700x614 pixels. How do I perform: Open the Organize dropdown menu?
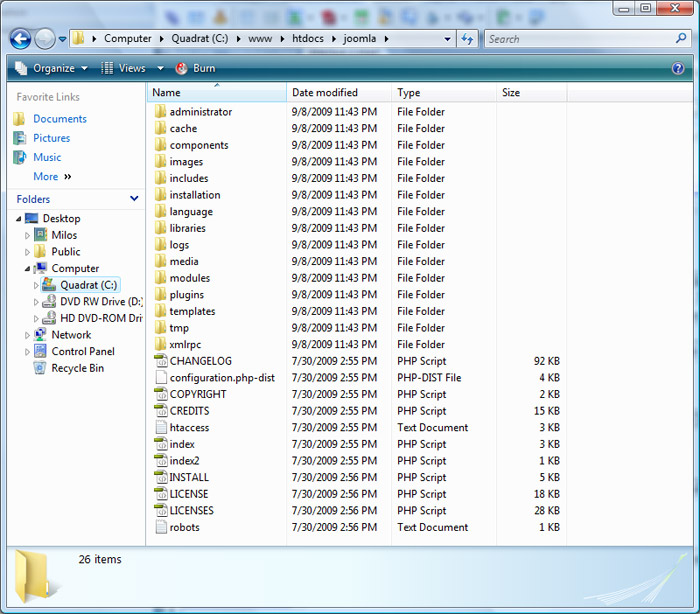tap(53, 68)
